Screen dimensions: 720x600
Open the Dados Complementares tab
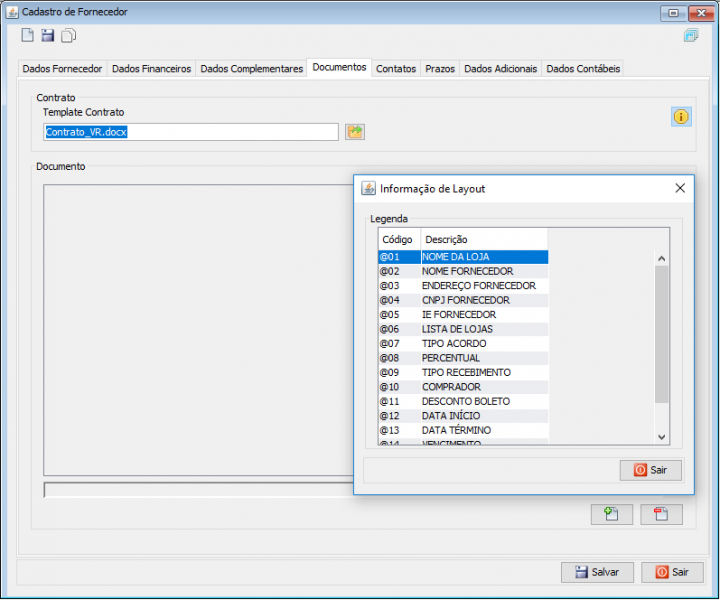tap(251, 69)
